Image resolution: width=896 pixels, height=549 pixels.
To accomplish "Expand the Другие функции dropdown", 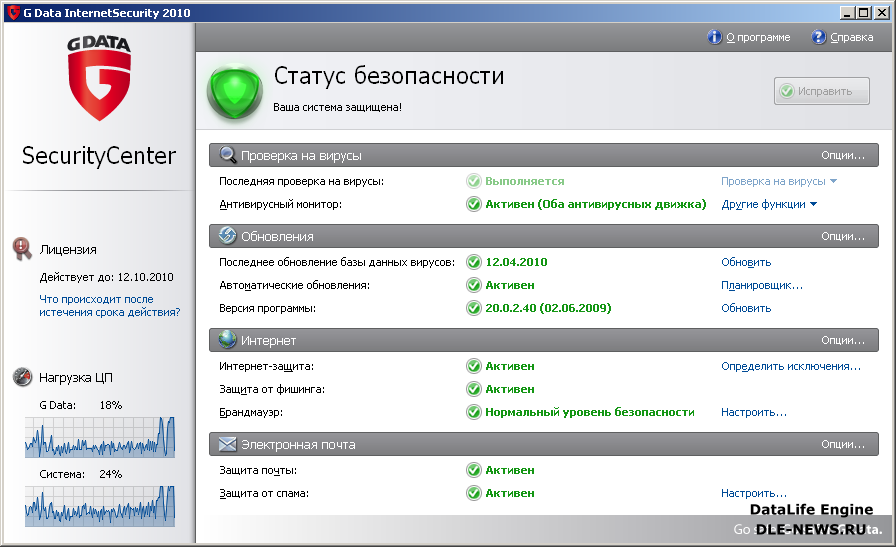I will (769, 204).
